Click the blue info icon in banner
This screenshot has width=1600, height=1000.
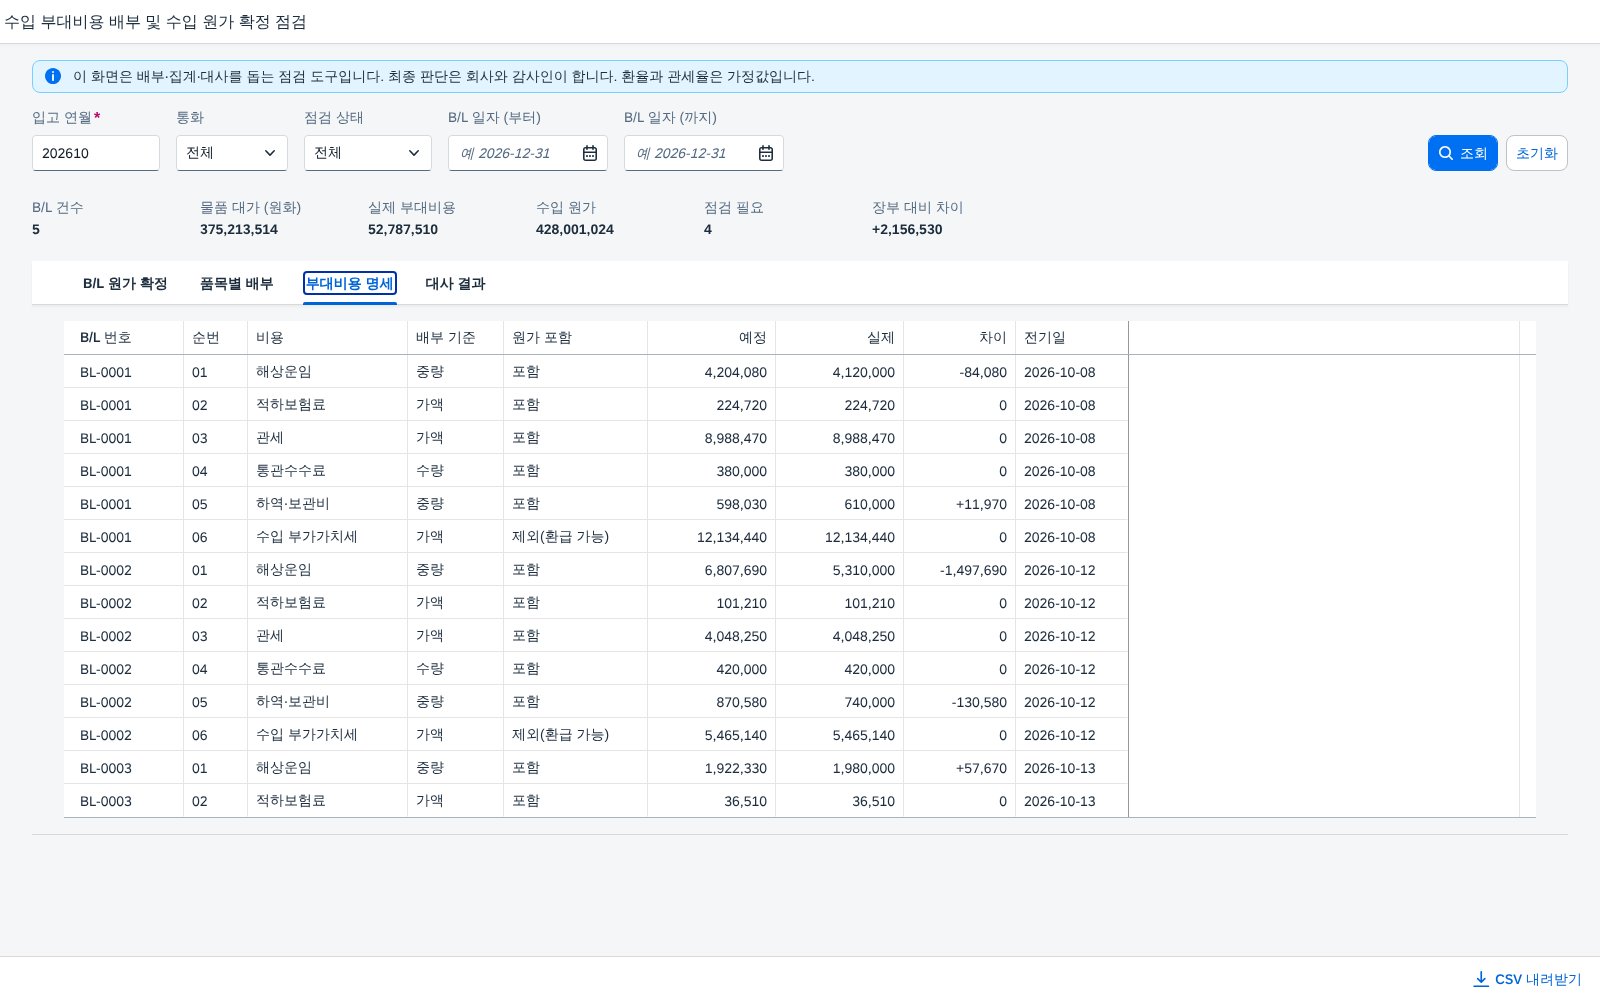coord(53,76)
